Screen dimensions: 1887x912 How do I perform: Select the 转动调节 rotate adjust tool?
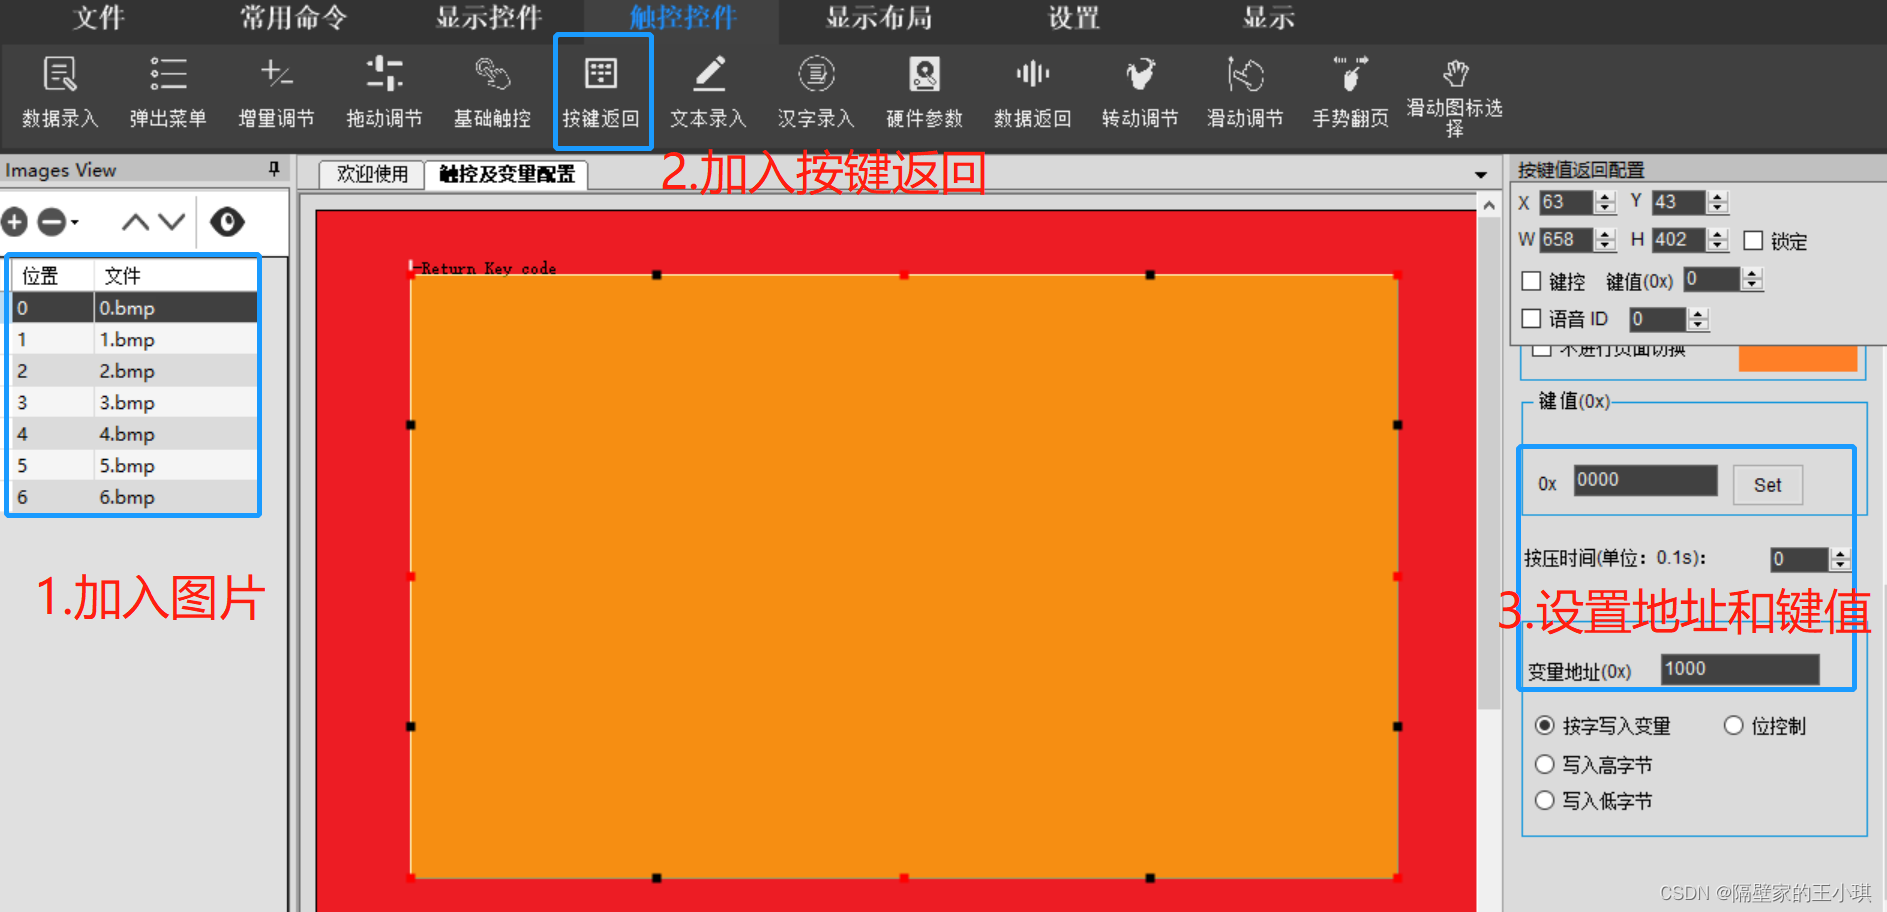pos(1140,93)
